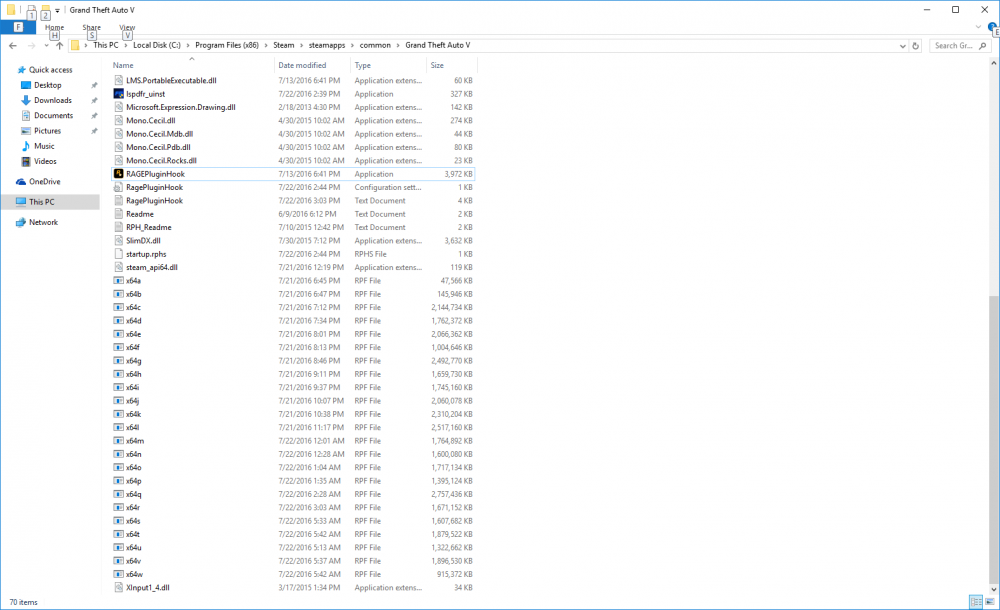
Task: Go back with the Back arrow
Action: (x=13, y=45)
